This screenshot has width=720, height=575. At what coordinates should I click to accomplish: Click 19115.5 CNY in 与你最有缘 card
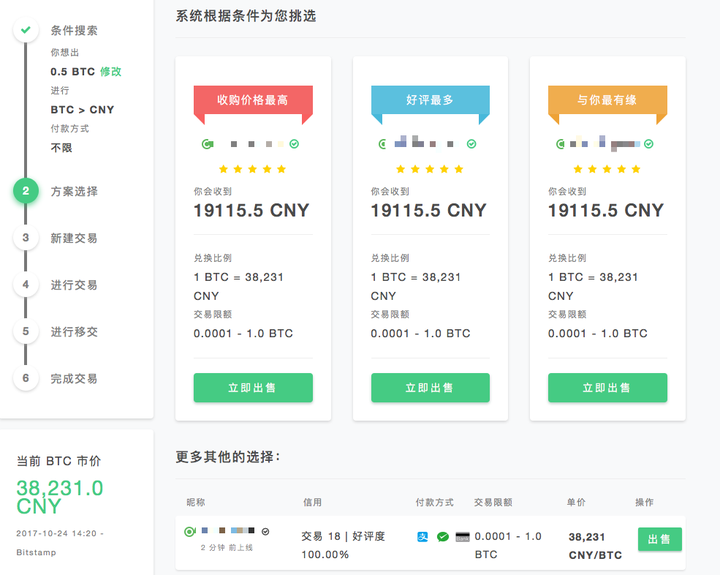click(x=606, y=210)
